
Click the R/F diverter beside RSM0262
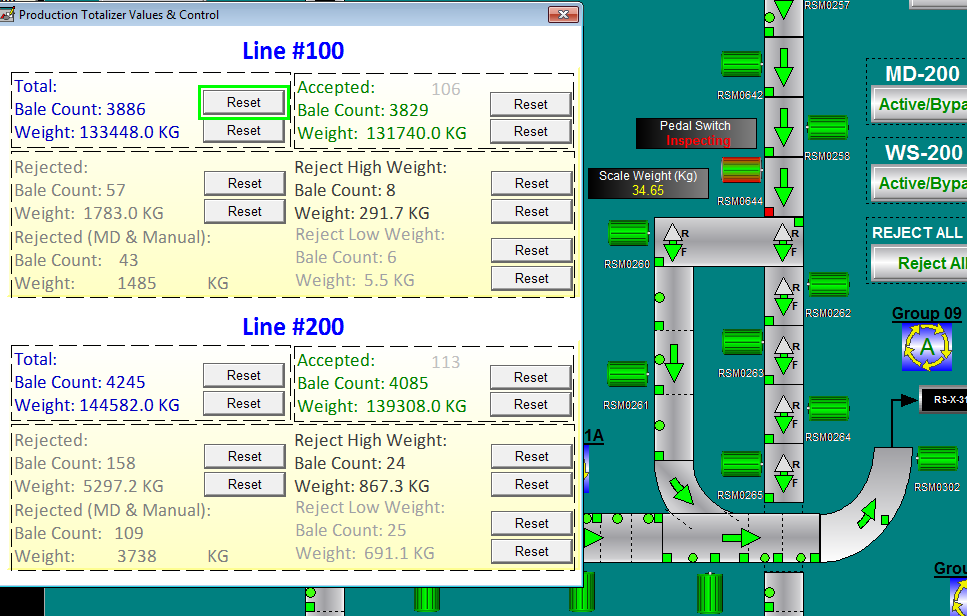tap(787, 296)
